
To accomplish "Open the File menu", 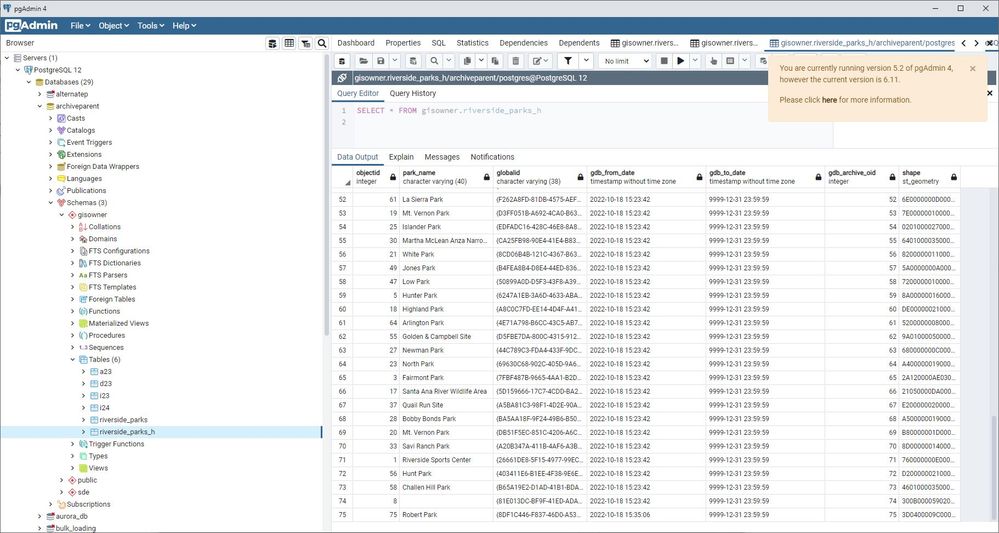I will [80, 25].
